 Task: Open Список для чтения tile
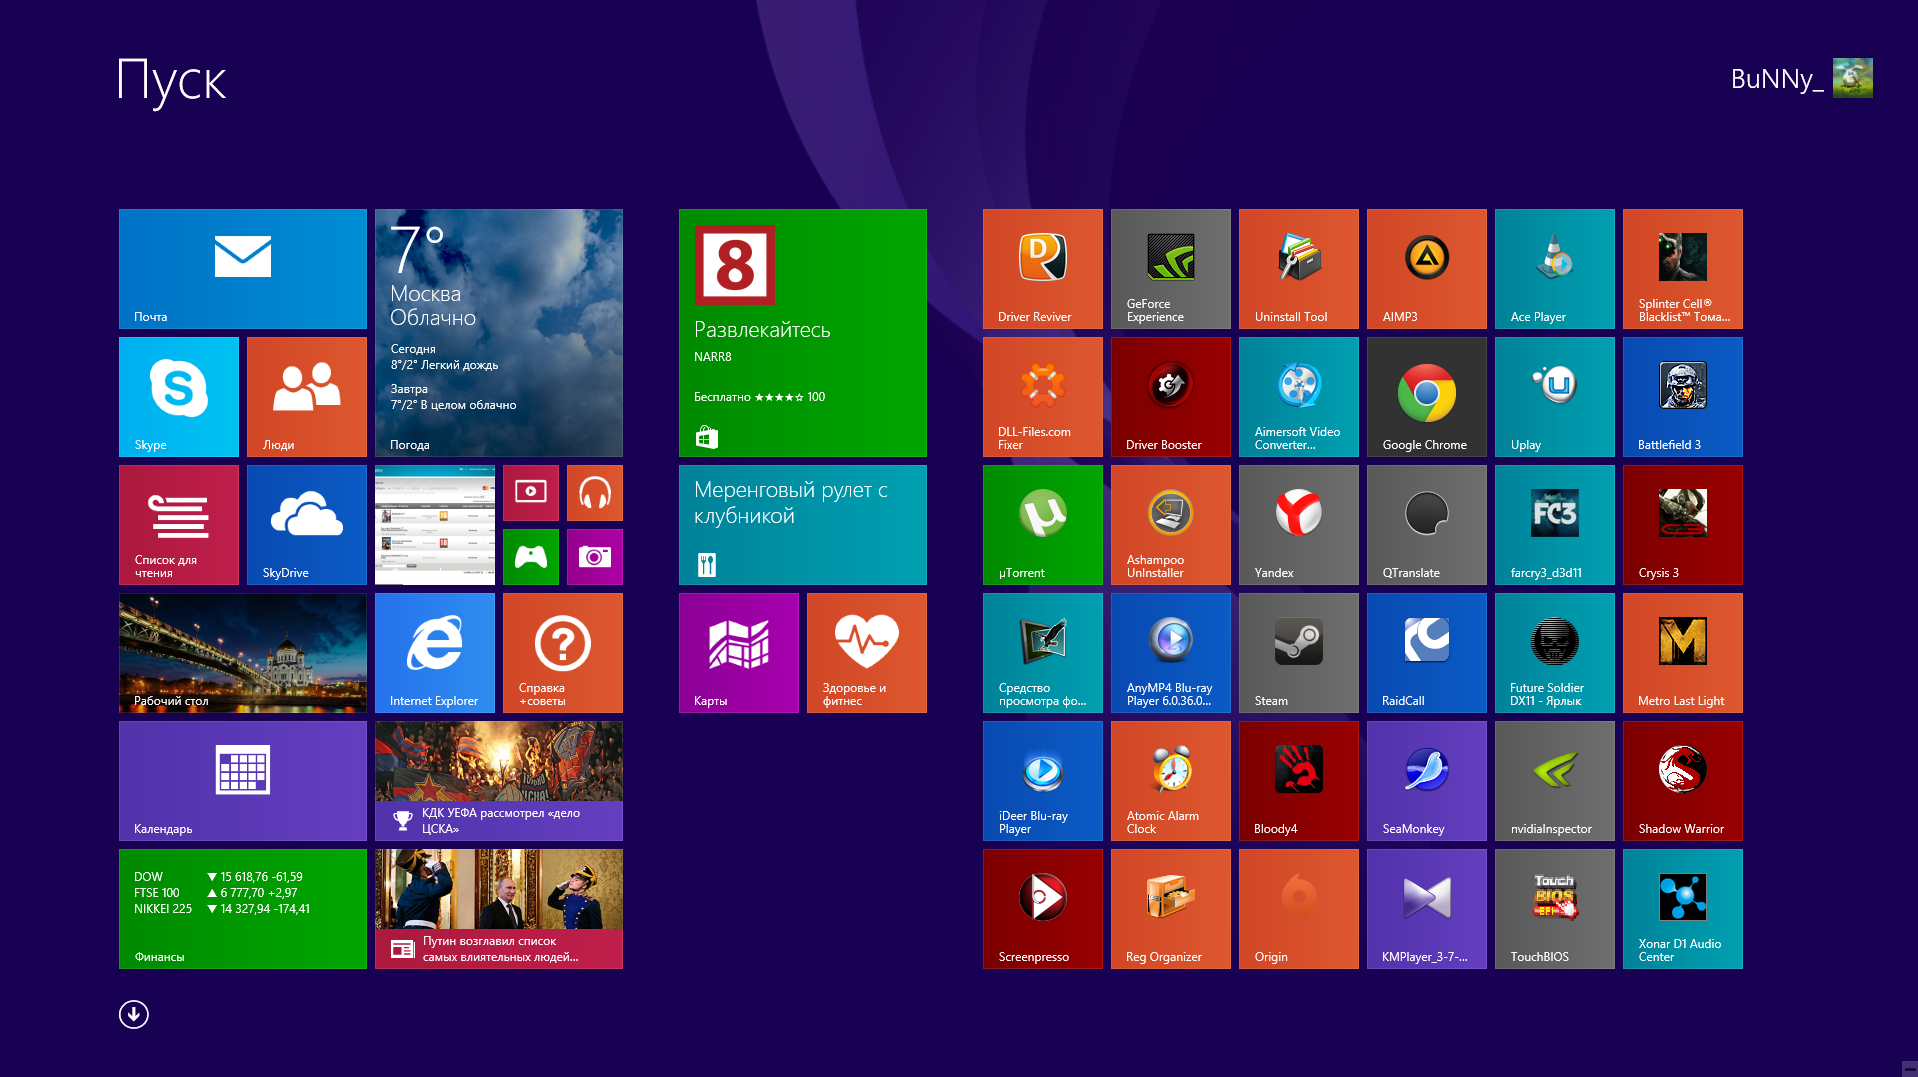(x=179, y=525)
